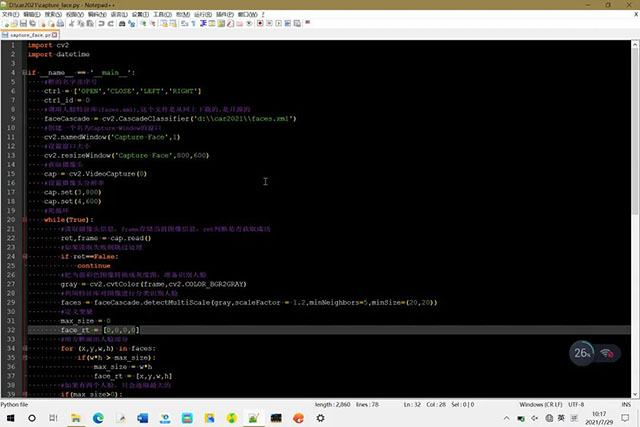The image size is (640, 427).
Task: Open the 插件(P) Plugins menu
Action: pos(224,14)
